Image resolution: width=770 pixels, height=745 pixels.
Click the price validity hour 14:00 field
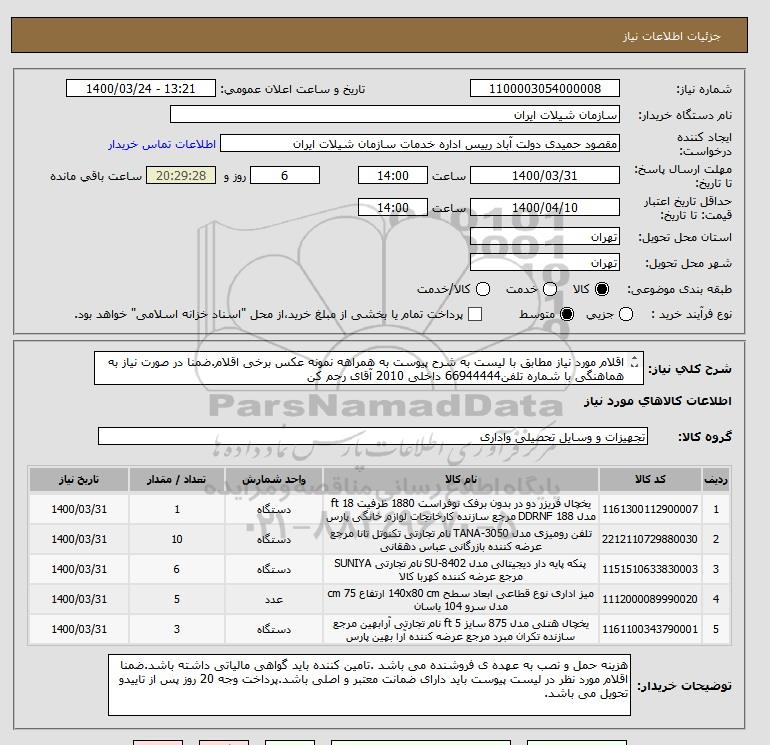393,207
